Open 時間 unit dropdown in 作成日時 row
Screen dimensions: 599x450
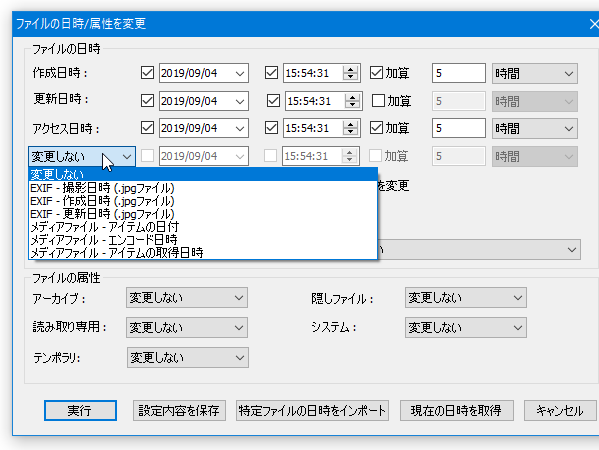tap(534, 73)
